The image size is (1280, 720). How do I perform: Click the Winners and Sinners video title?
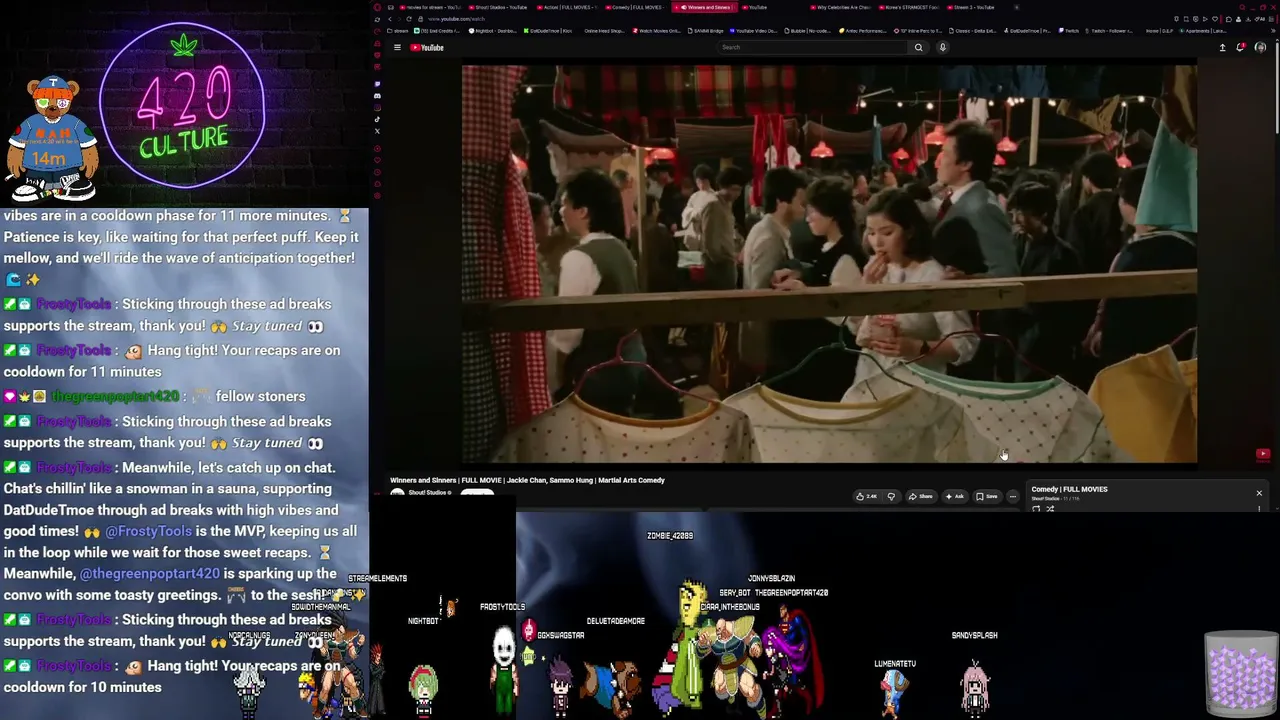pos(527,480)
